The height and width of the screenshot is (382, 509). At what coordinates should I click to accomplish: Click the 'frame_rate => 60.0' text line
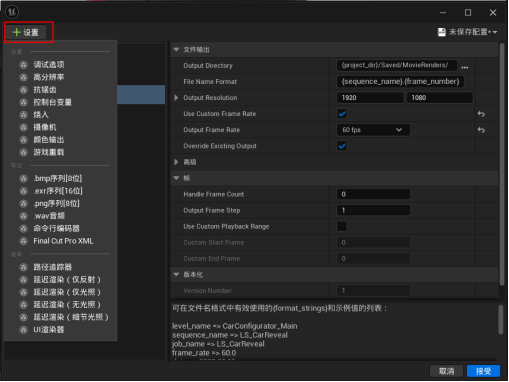pos(204,353)
